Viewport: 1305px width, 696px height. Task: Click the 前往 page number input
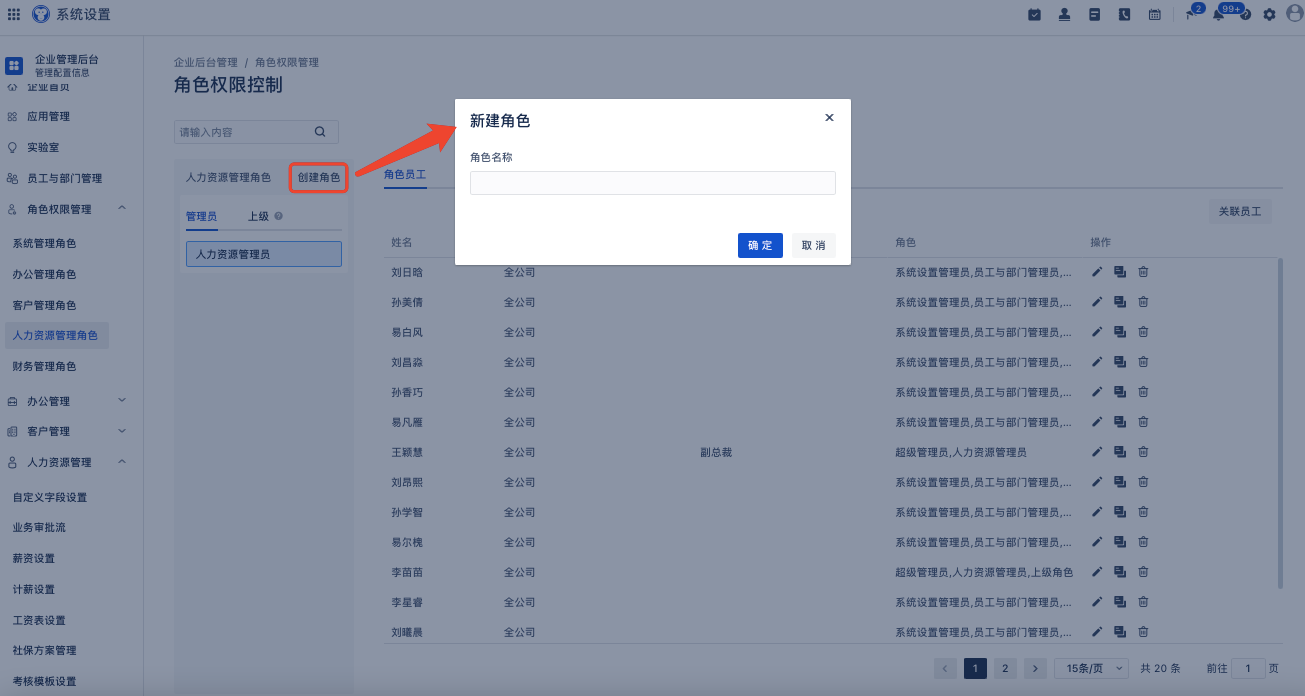click(1248, 668)
